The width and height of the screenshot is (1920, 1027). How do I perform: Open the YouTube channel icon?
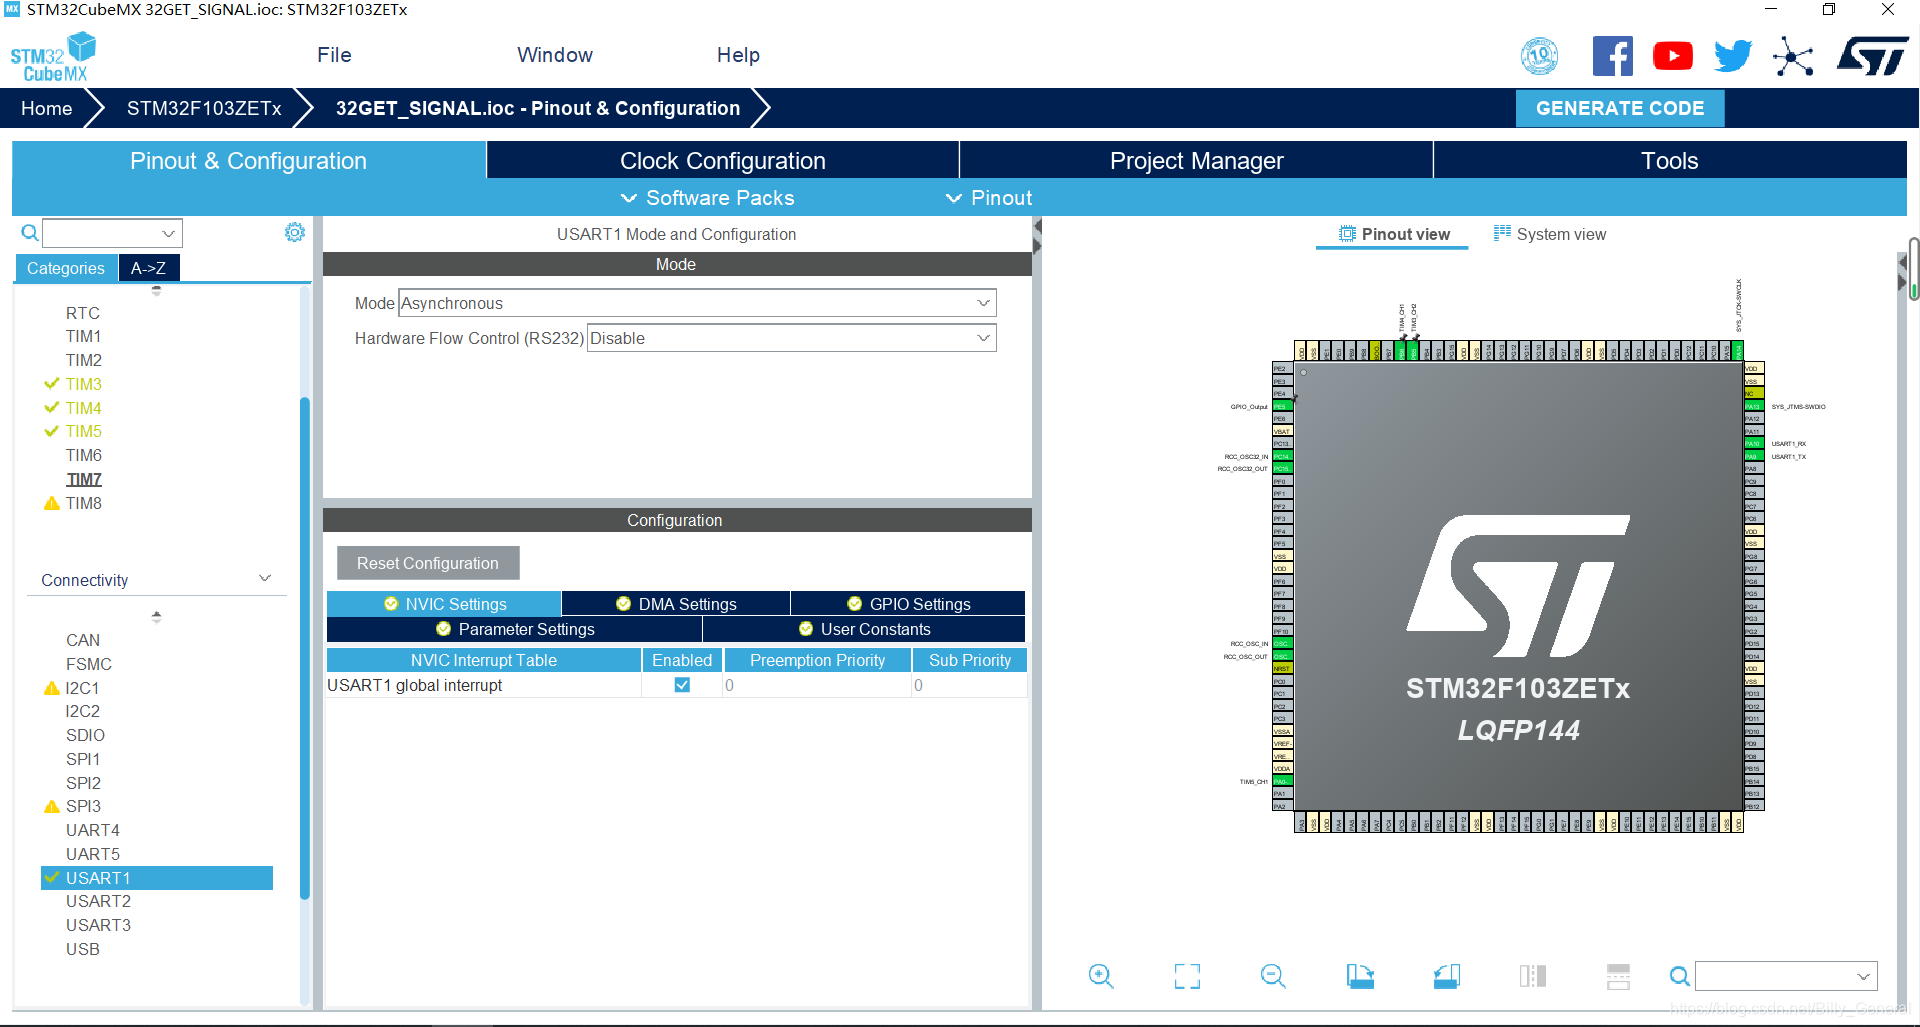coord(1673,56)
